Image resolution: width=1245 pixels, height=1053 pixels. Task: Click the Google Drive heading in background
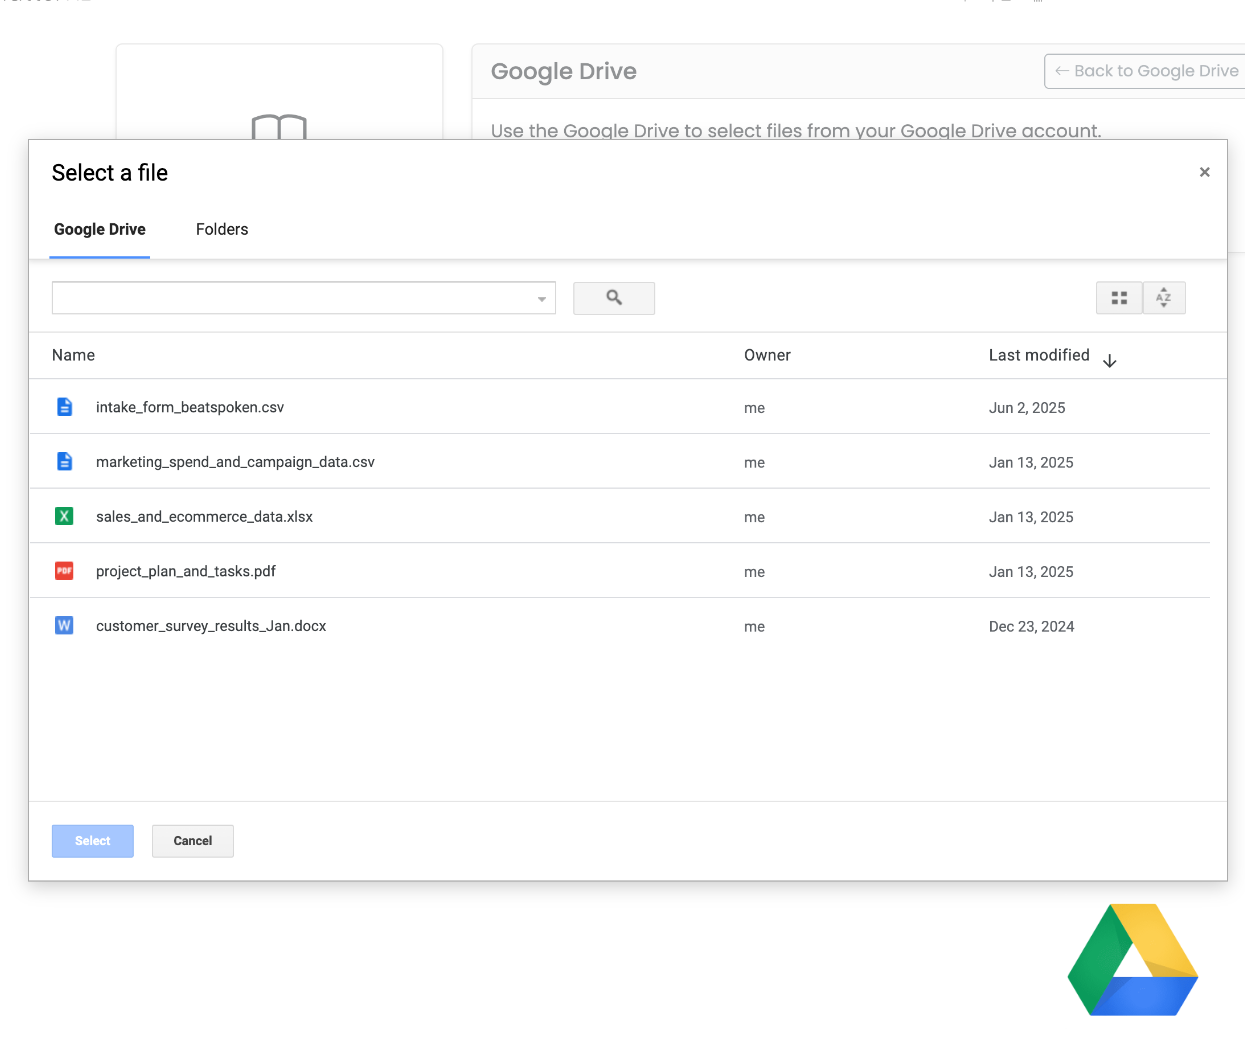tap(564, 71)
